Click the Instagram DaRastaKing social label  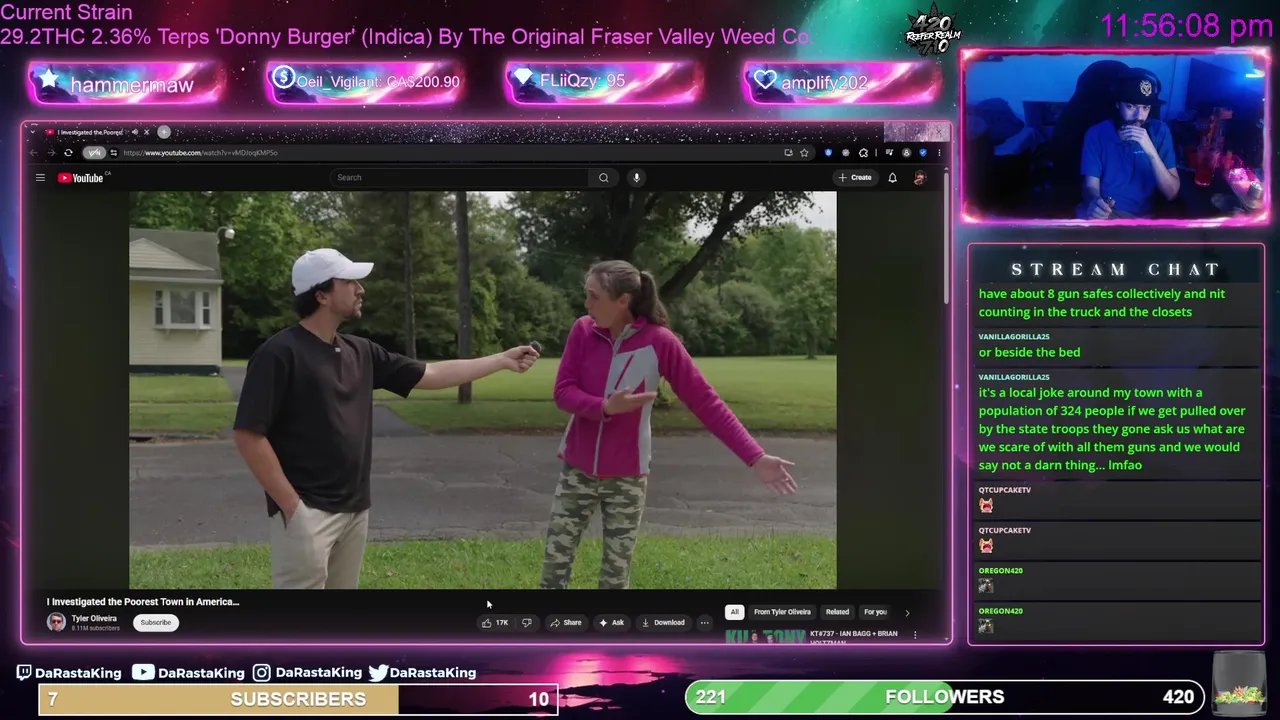point(307,673)
